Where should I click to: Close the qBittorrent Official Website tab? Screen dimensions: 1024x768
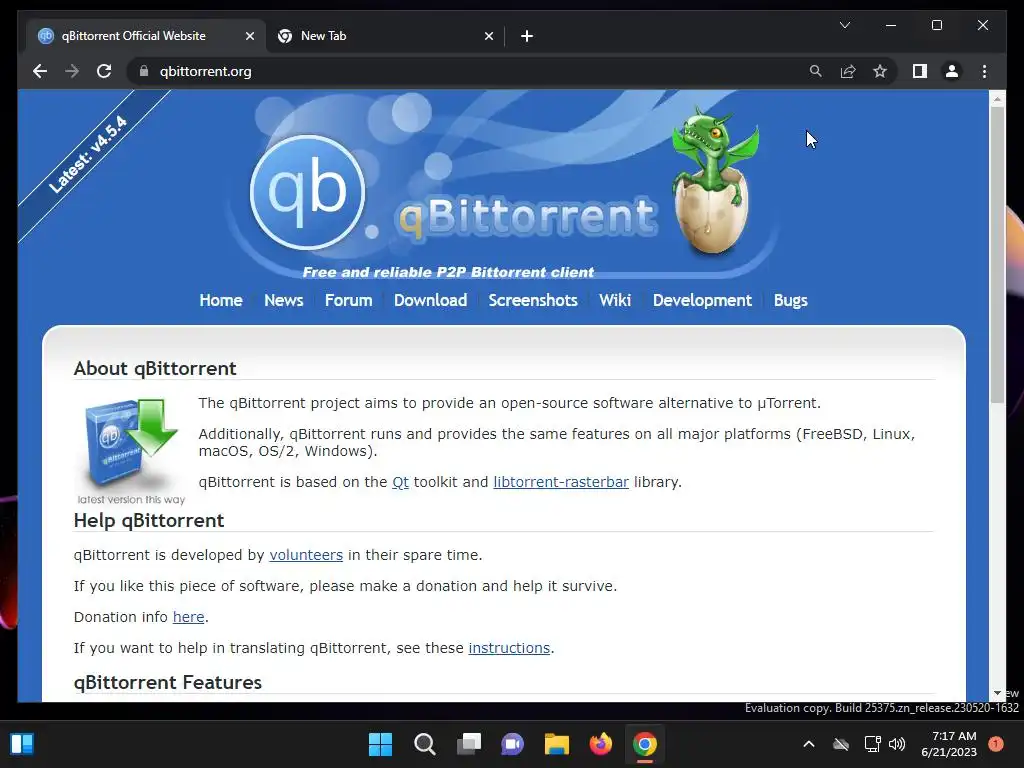[x=249, y=36]
